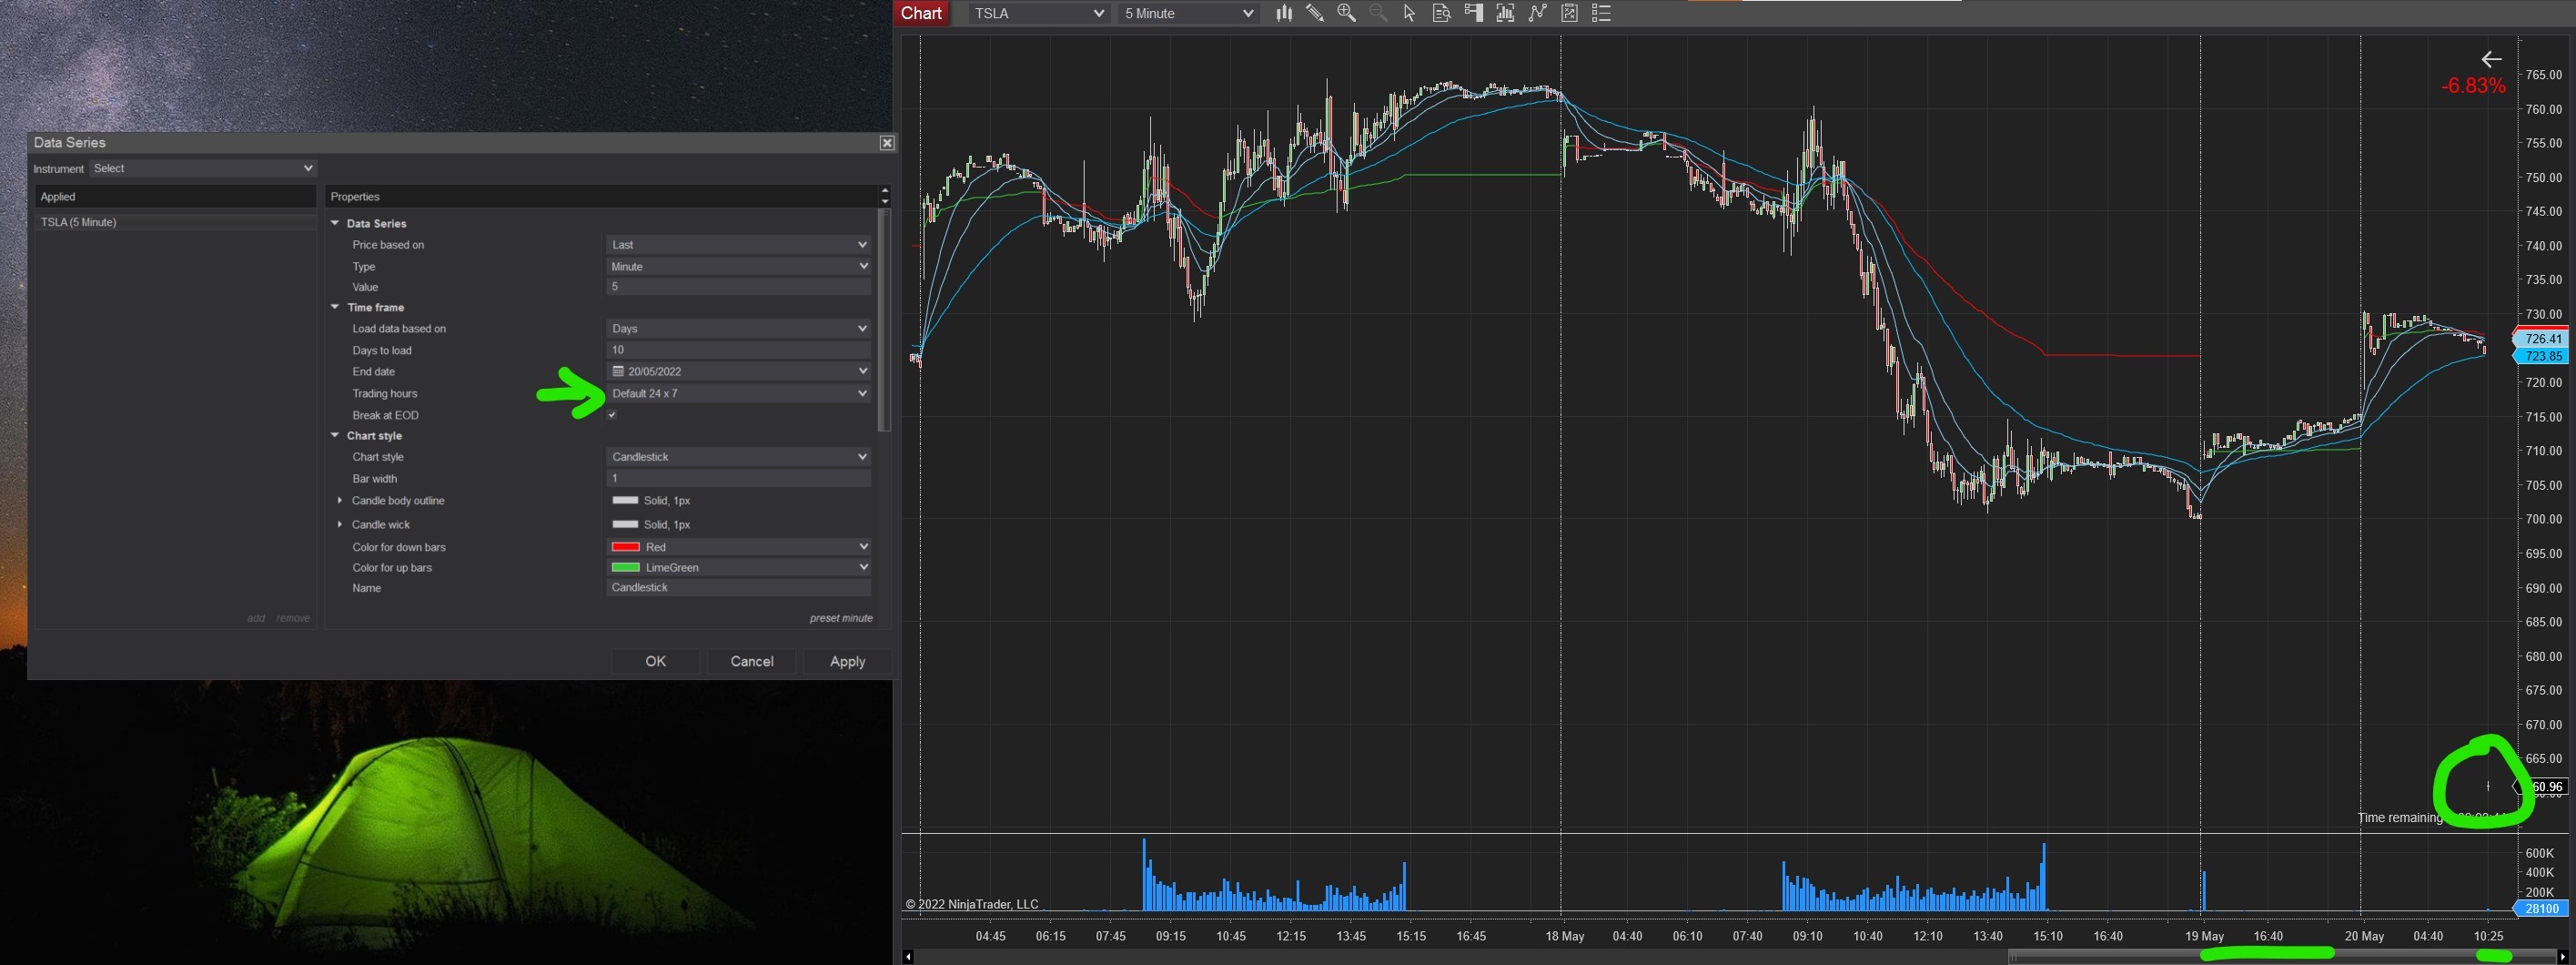The height and width of the screenshot is (965, 2576).
Task: Click the Apply button
Action: point(847,661)
